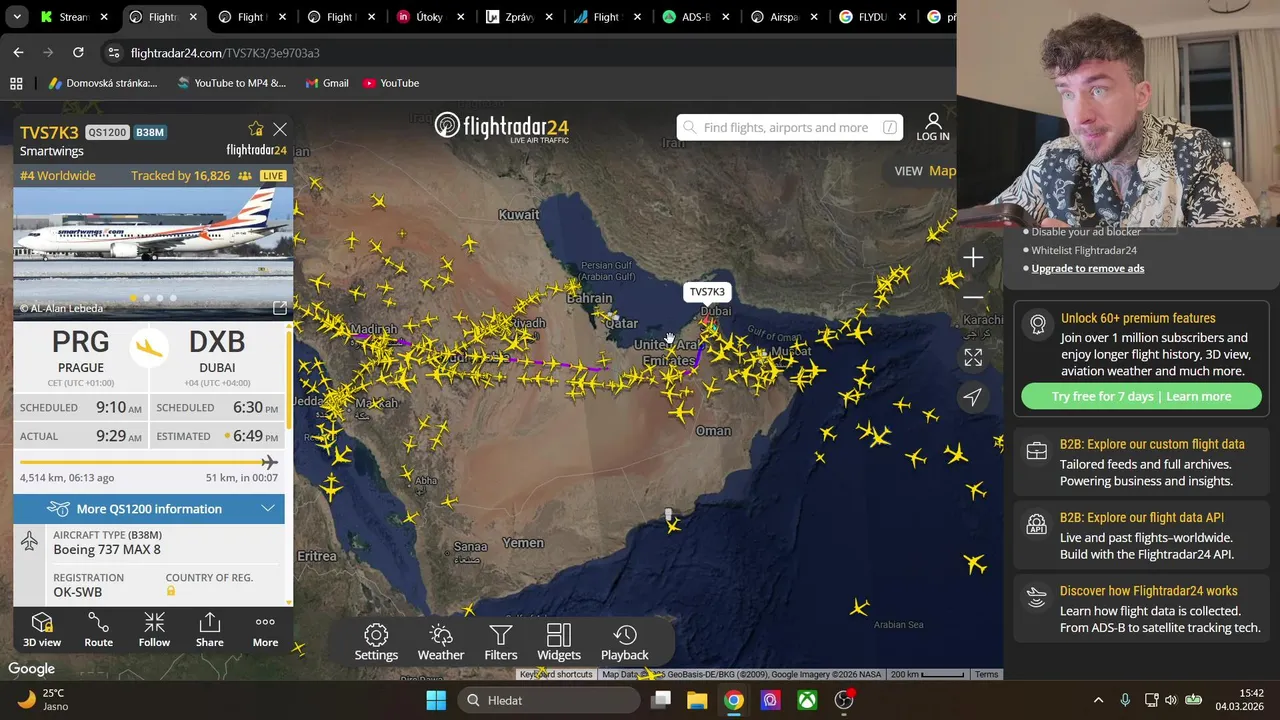Select third photo dot in aircraft carousel
1280x720 pixels.
[160, 298]
